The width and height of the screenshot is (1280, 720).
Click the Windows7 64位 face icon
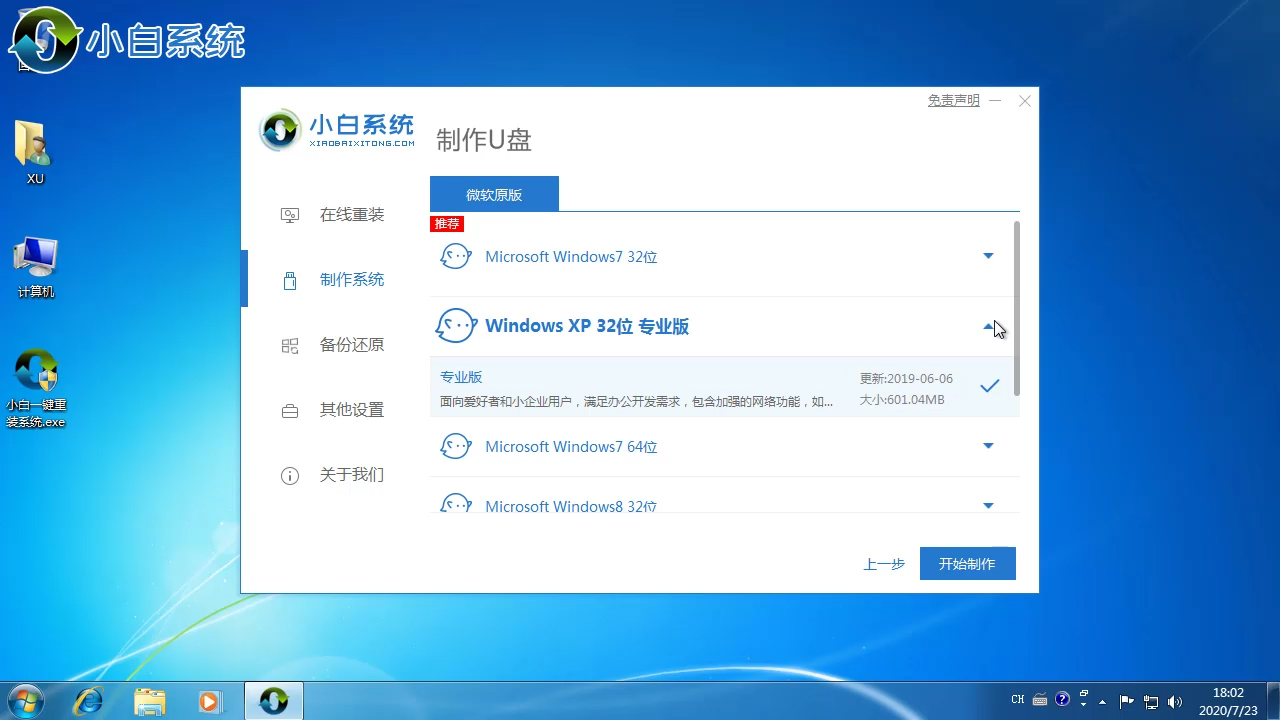click(x=456, y=447)
